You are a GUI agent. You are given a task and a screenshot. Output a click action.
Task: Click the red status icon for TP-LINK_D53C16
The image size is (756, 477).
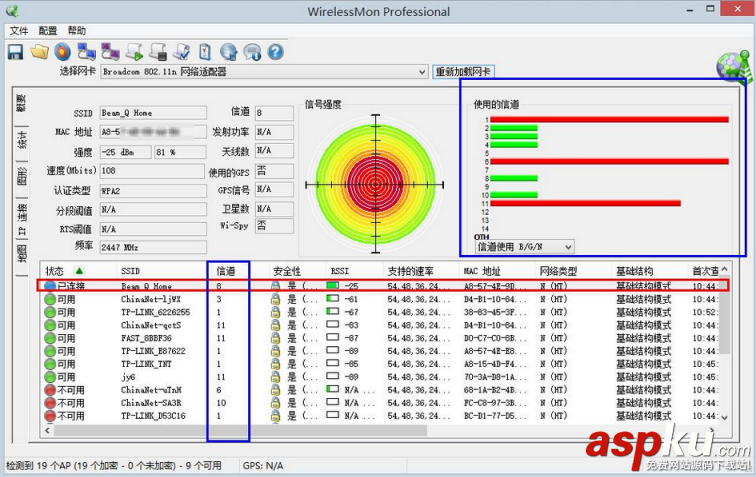click(50, 416)
